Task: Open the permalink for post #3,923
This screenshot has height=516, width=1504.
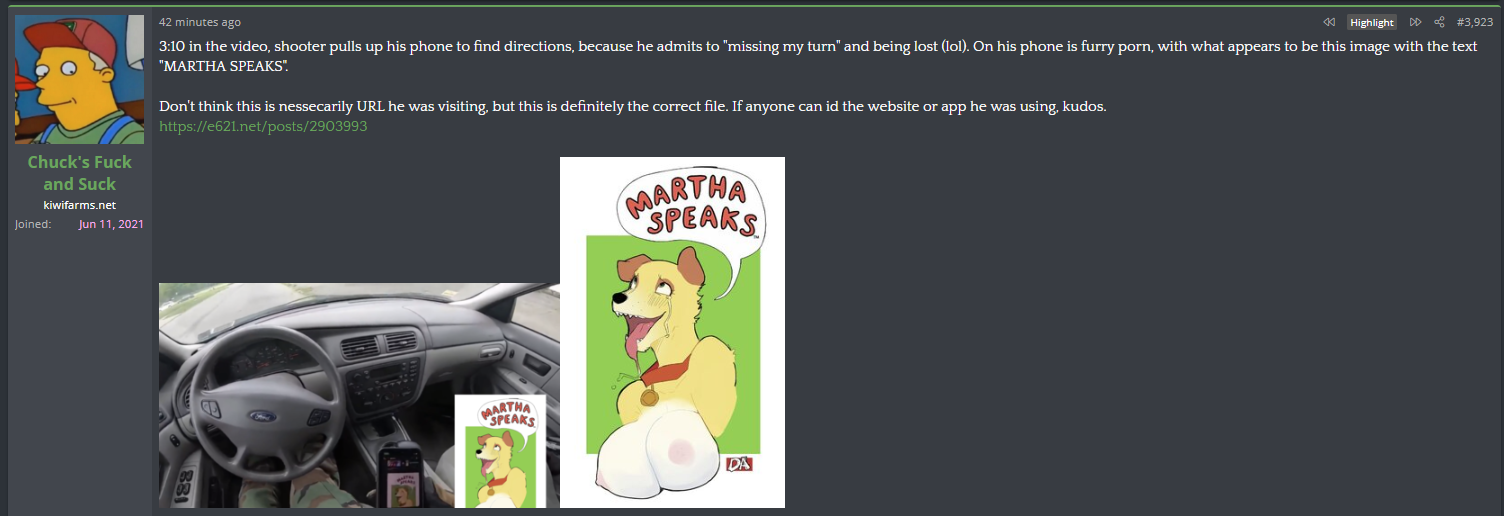Action: pos(1475,22)
